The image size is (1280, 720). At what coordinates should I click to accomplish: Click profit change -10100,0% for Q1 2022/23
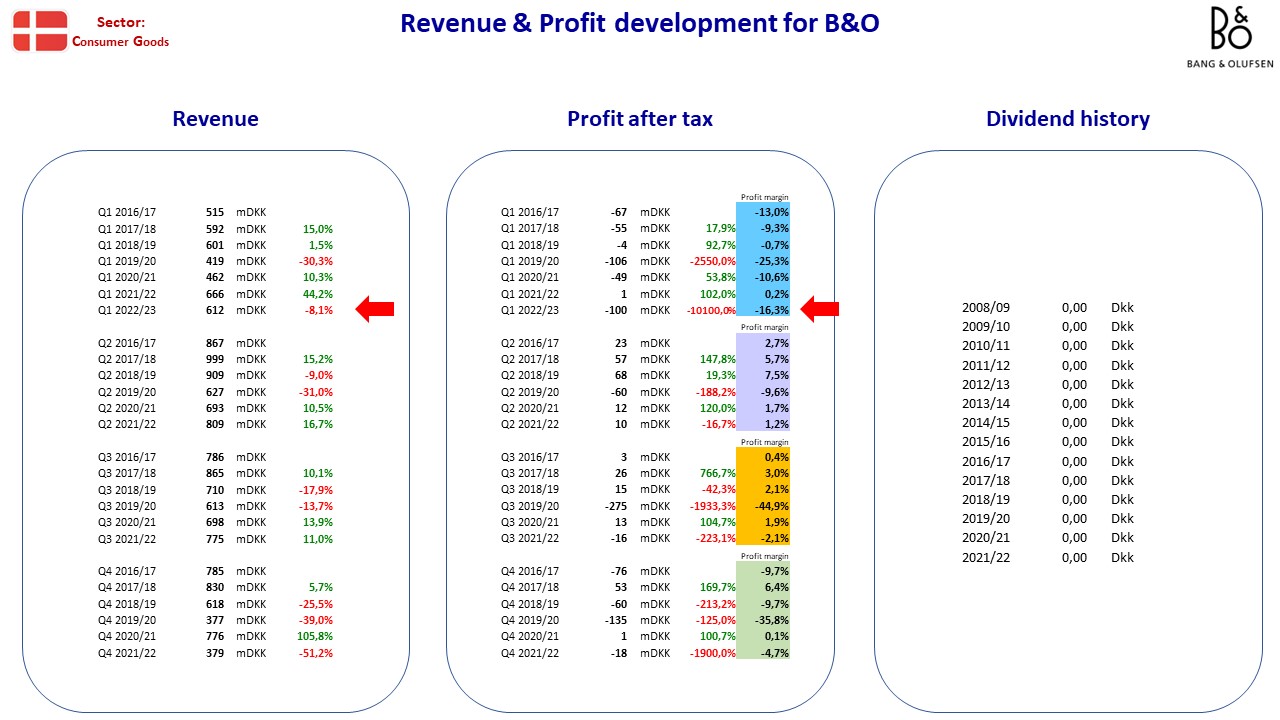709,310
